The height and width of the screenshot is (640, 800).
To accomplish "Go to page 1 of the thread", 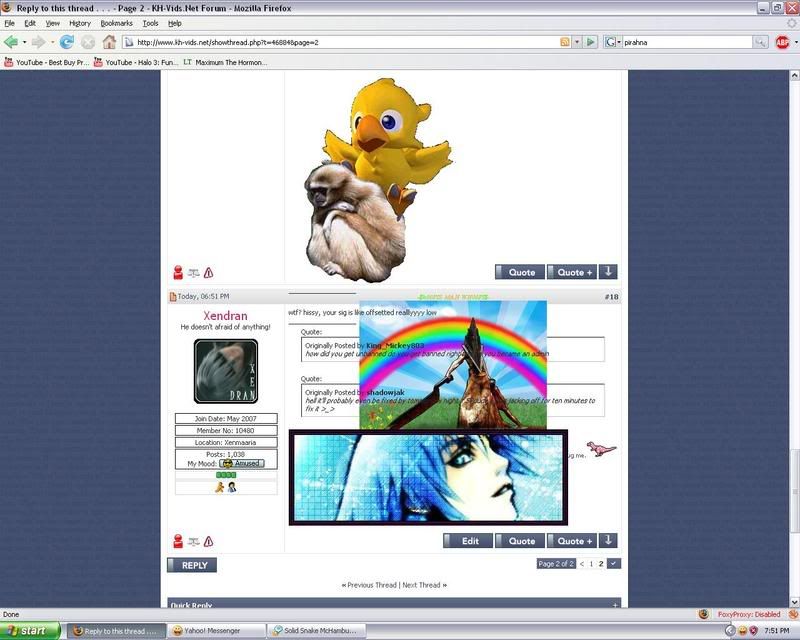I will (591, 563).
